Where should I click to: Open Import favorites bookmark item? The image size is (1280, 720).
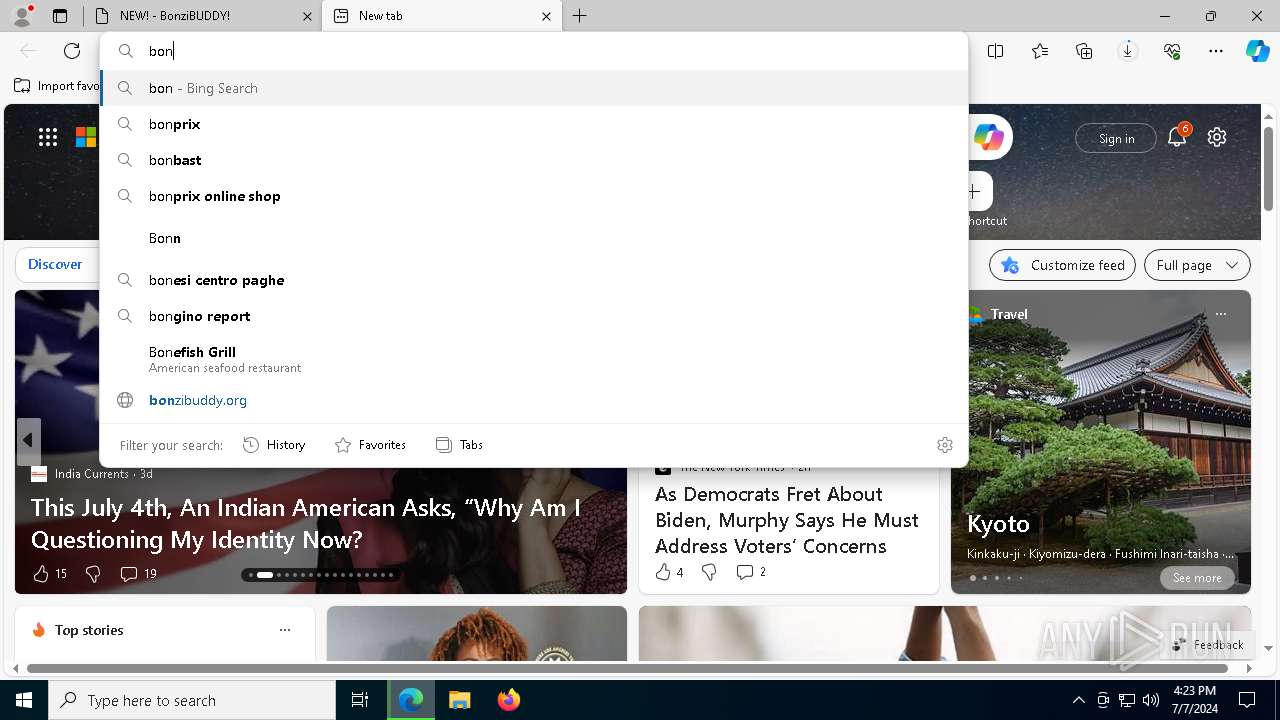click(x=57, y=86)
